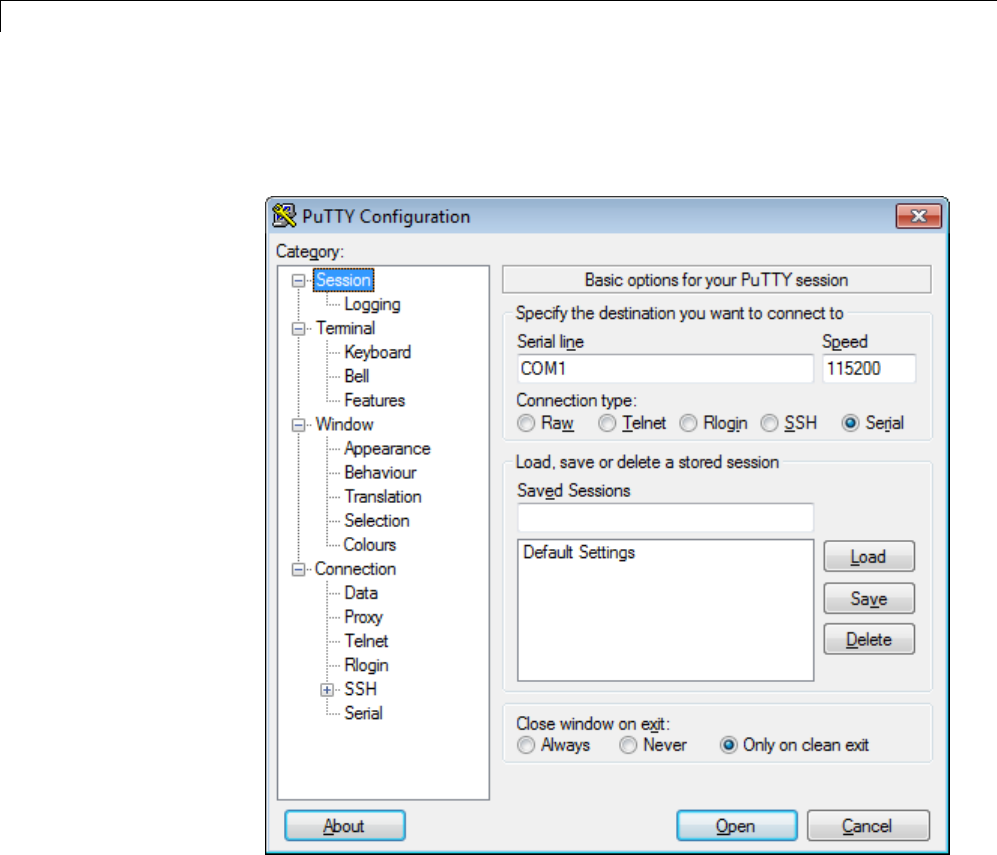Open the SSH category in tree
The image size is (997, 855).
click(x=361, y=689)
